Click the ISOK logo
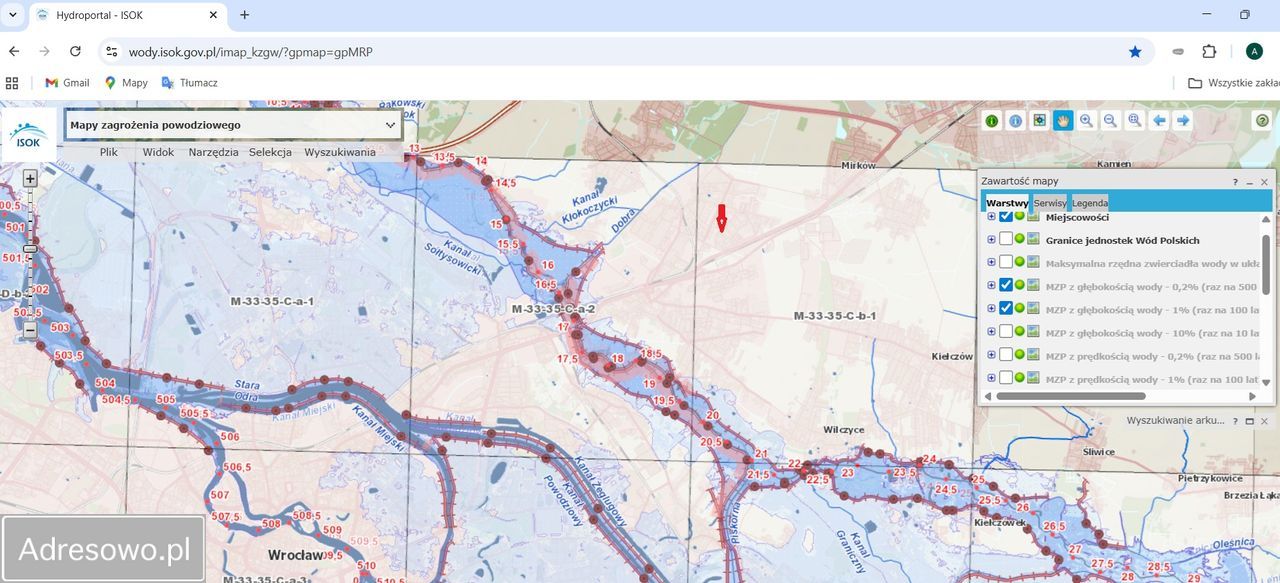 [x=29, y=134]
